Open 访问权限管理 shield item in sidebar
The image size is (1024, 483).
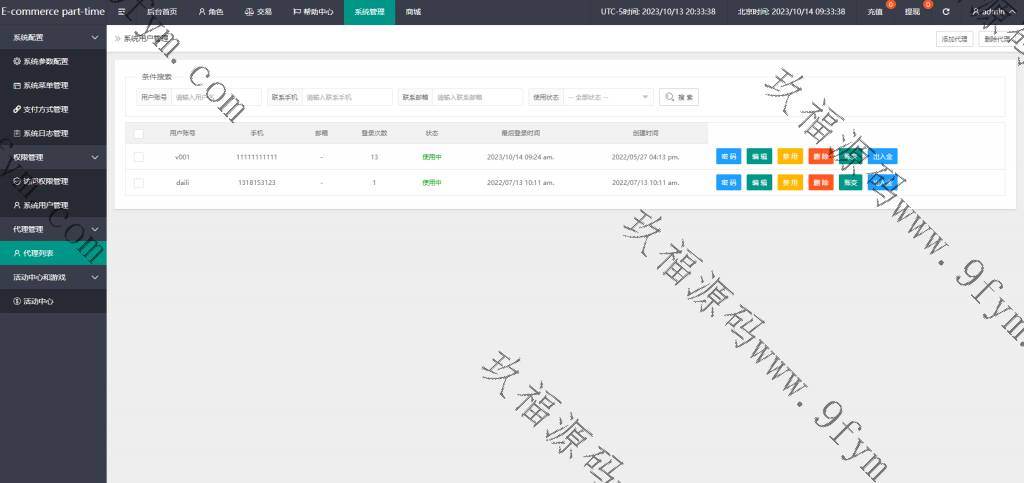46,181
